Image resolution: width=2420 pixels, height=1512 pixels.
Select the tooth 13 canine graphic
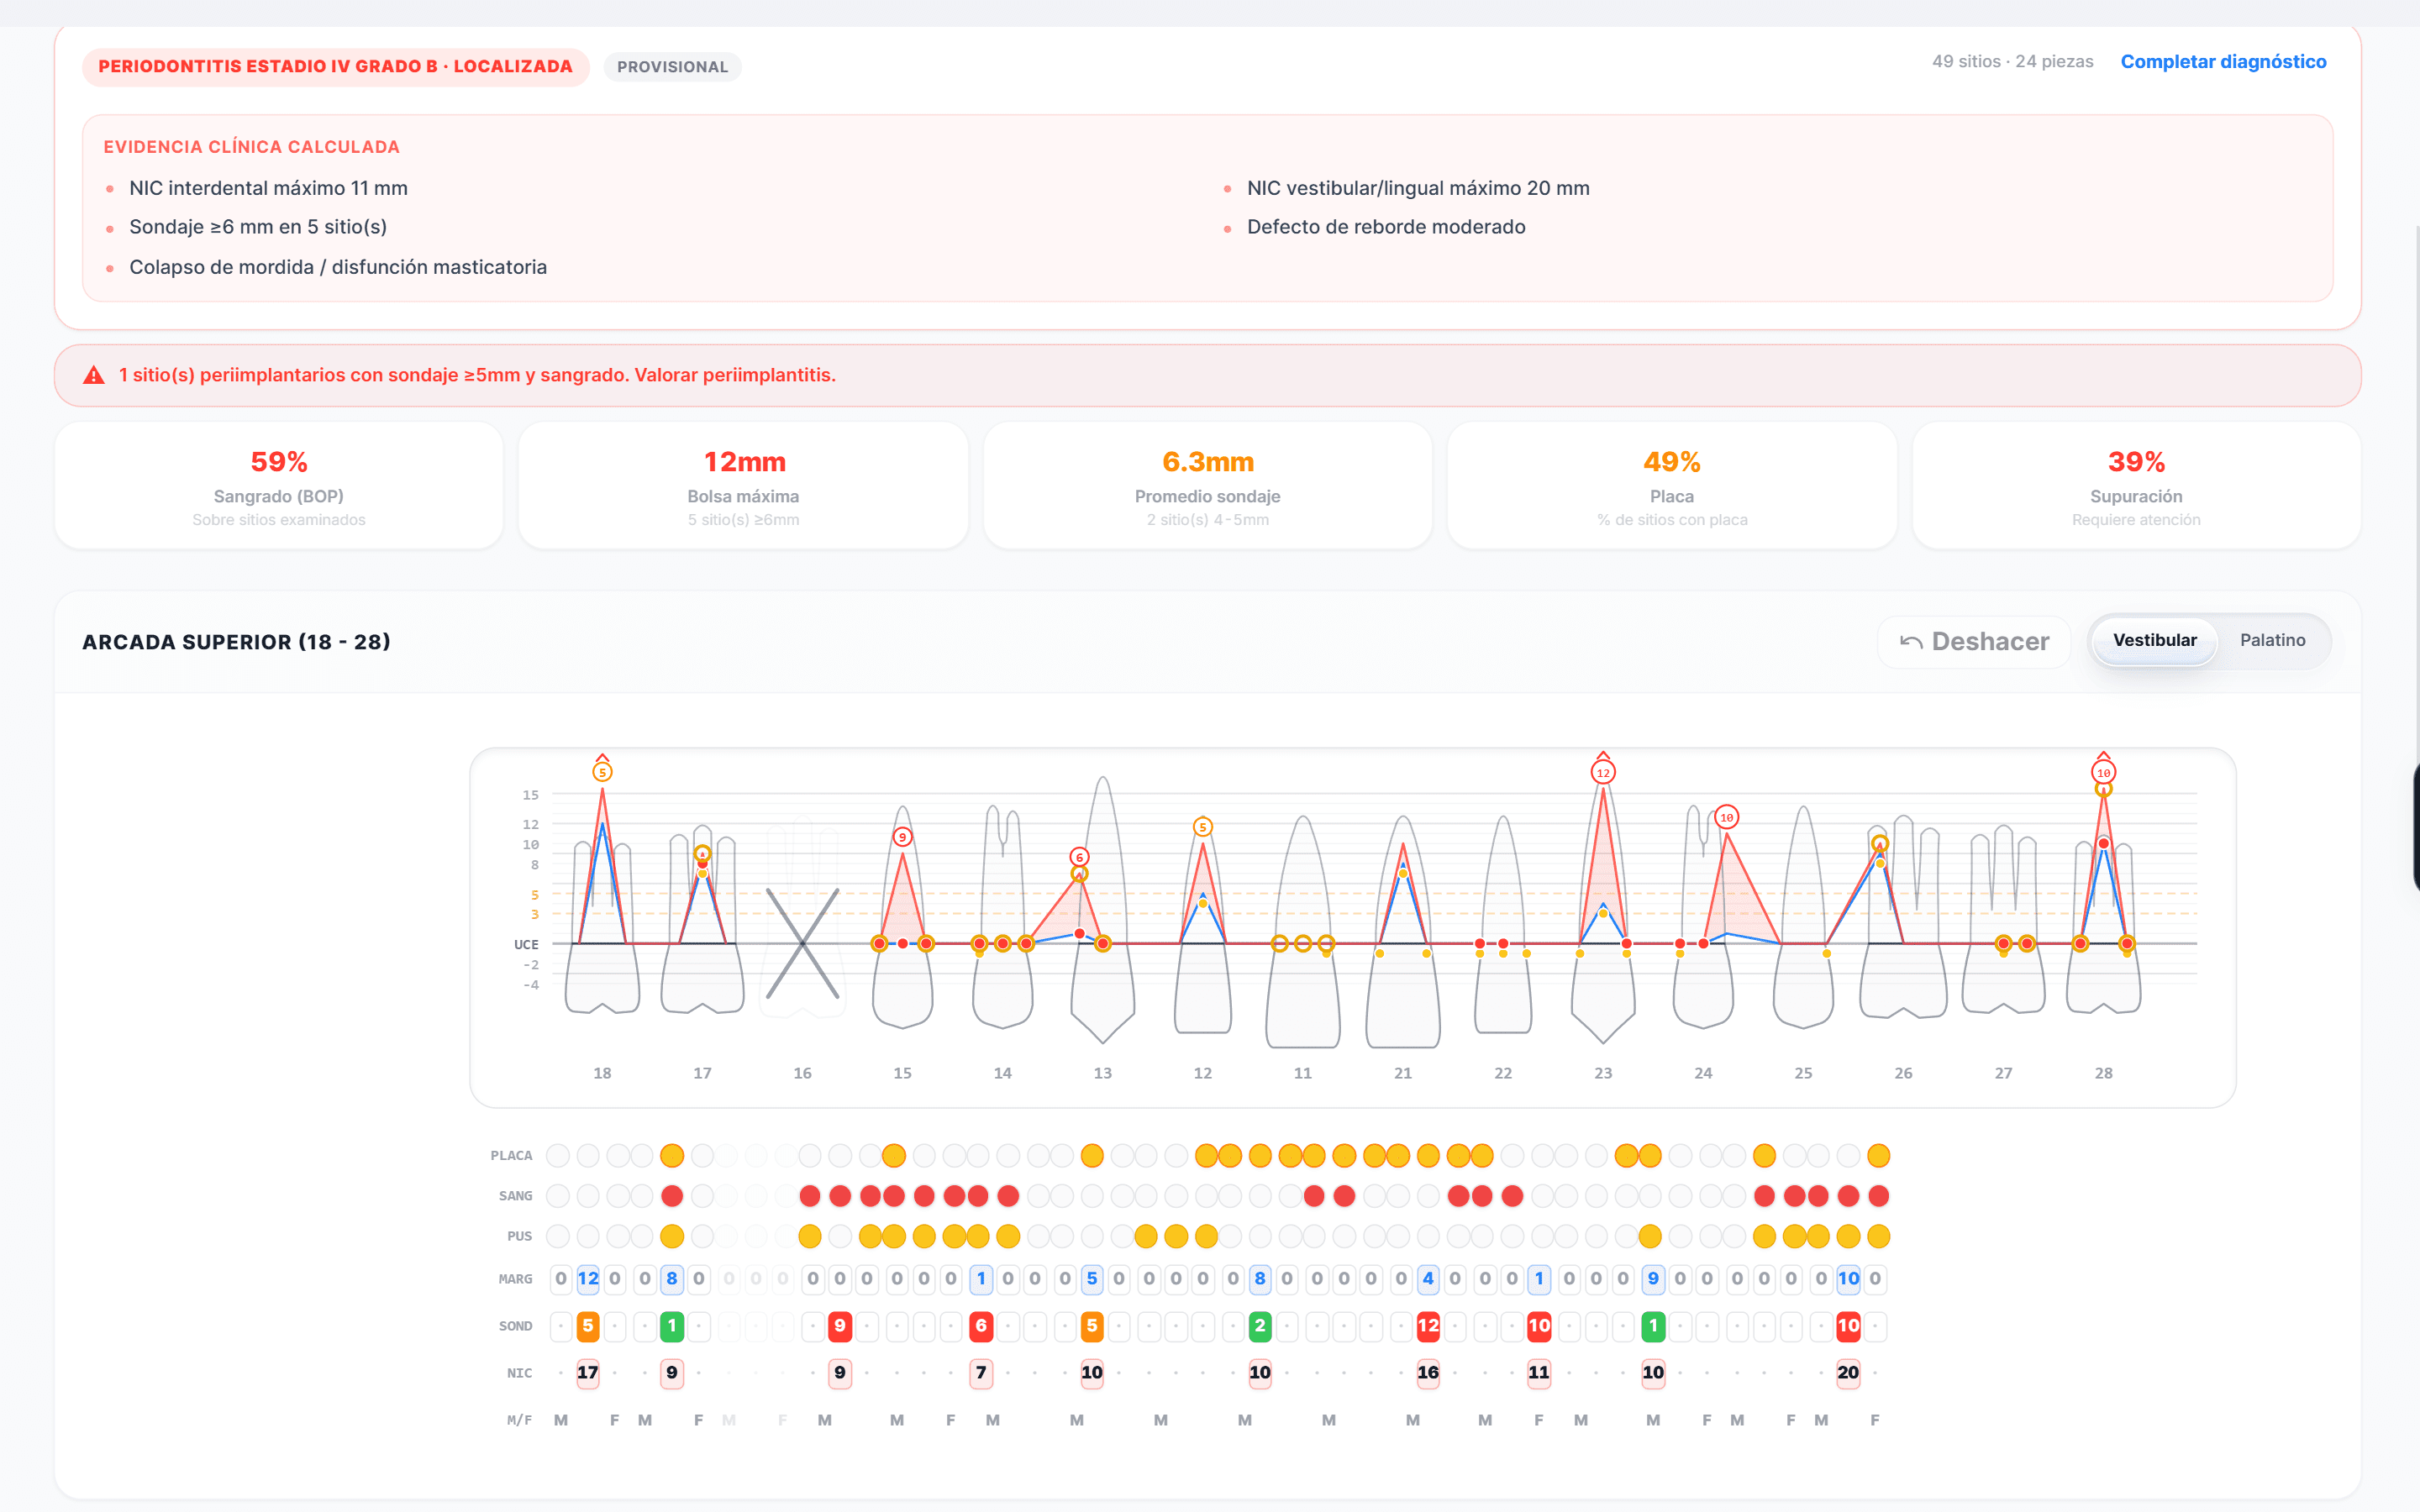coord(1103,910)
